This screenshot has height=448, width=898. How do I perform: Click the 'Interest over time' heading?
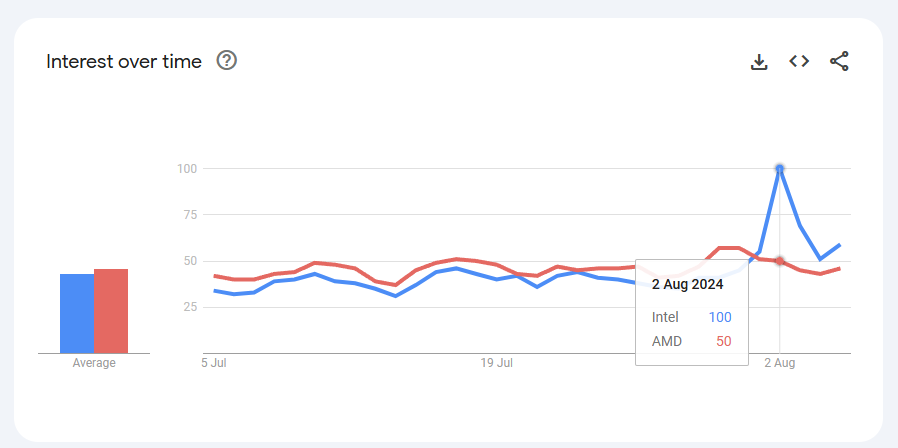(124, 61)
